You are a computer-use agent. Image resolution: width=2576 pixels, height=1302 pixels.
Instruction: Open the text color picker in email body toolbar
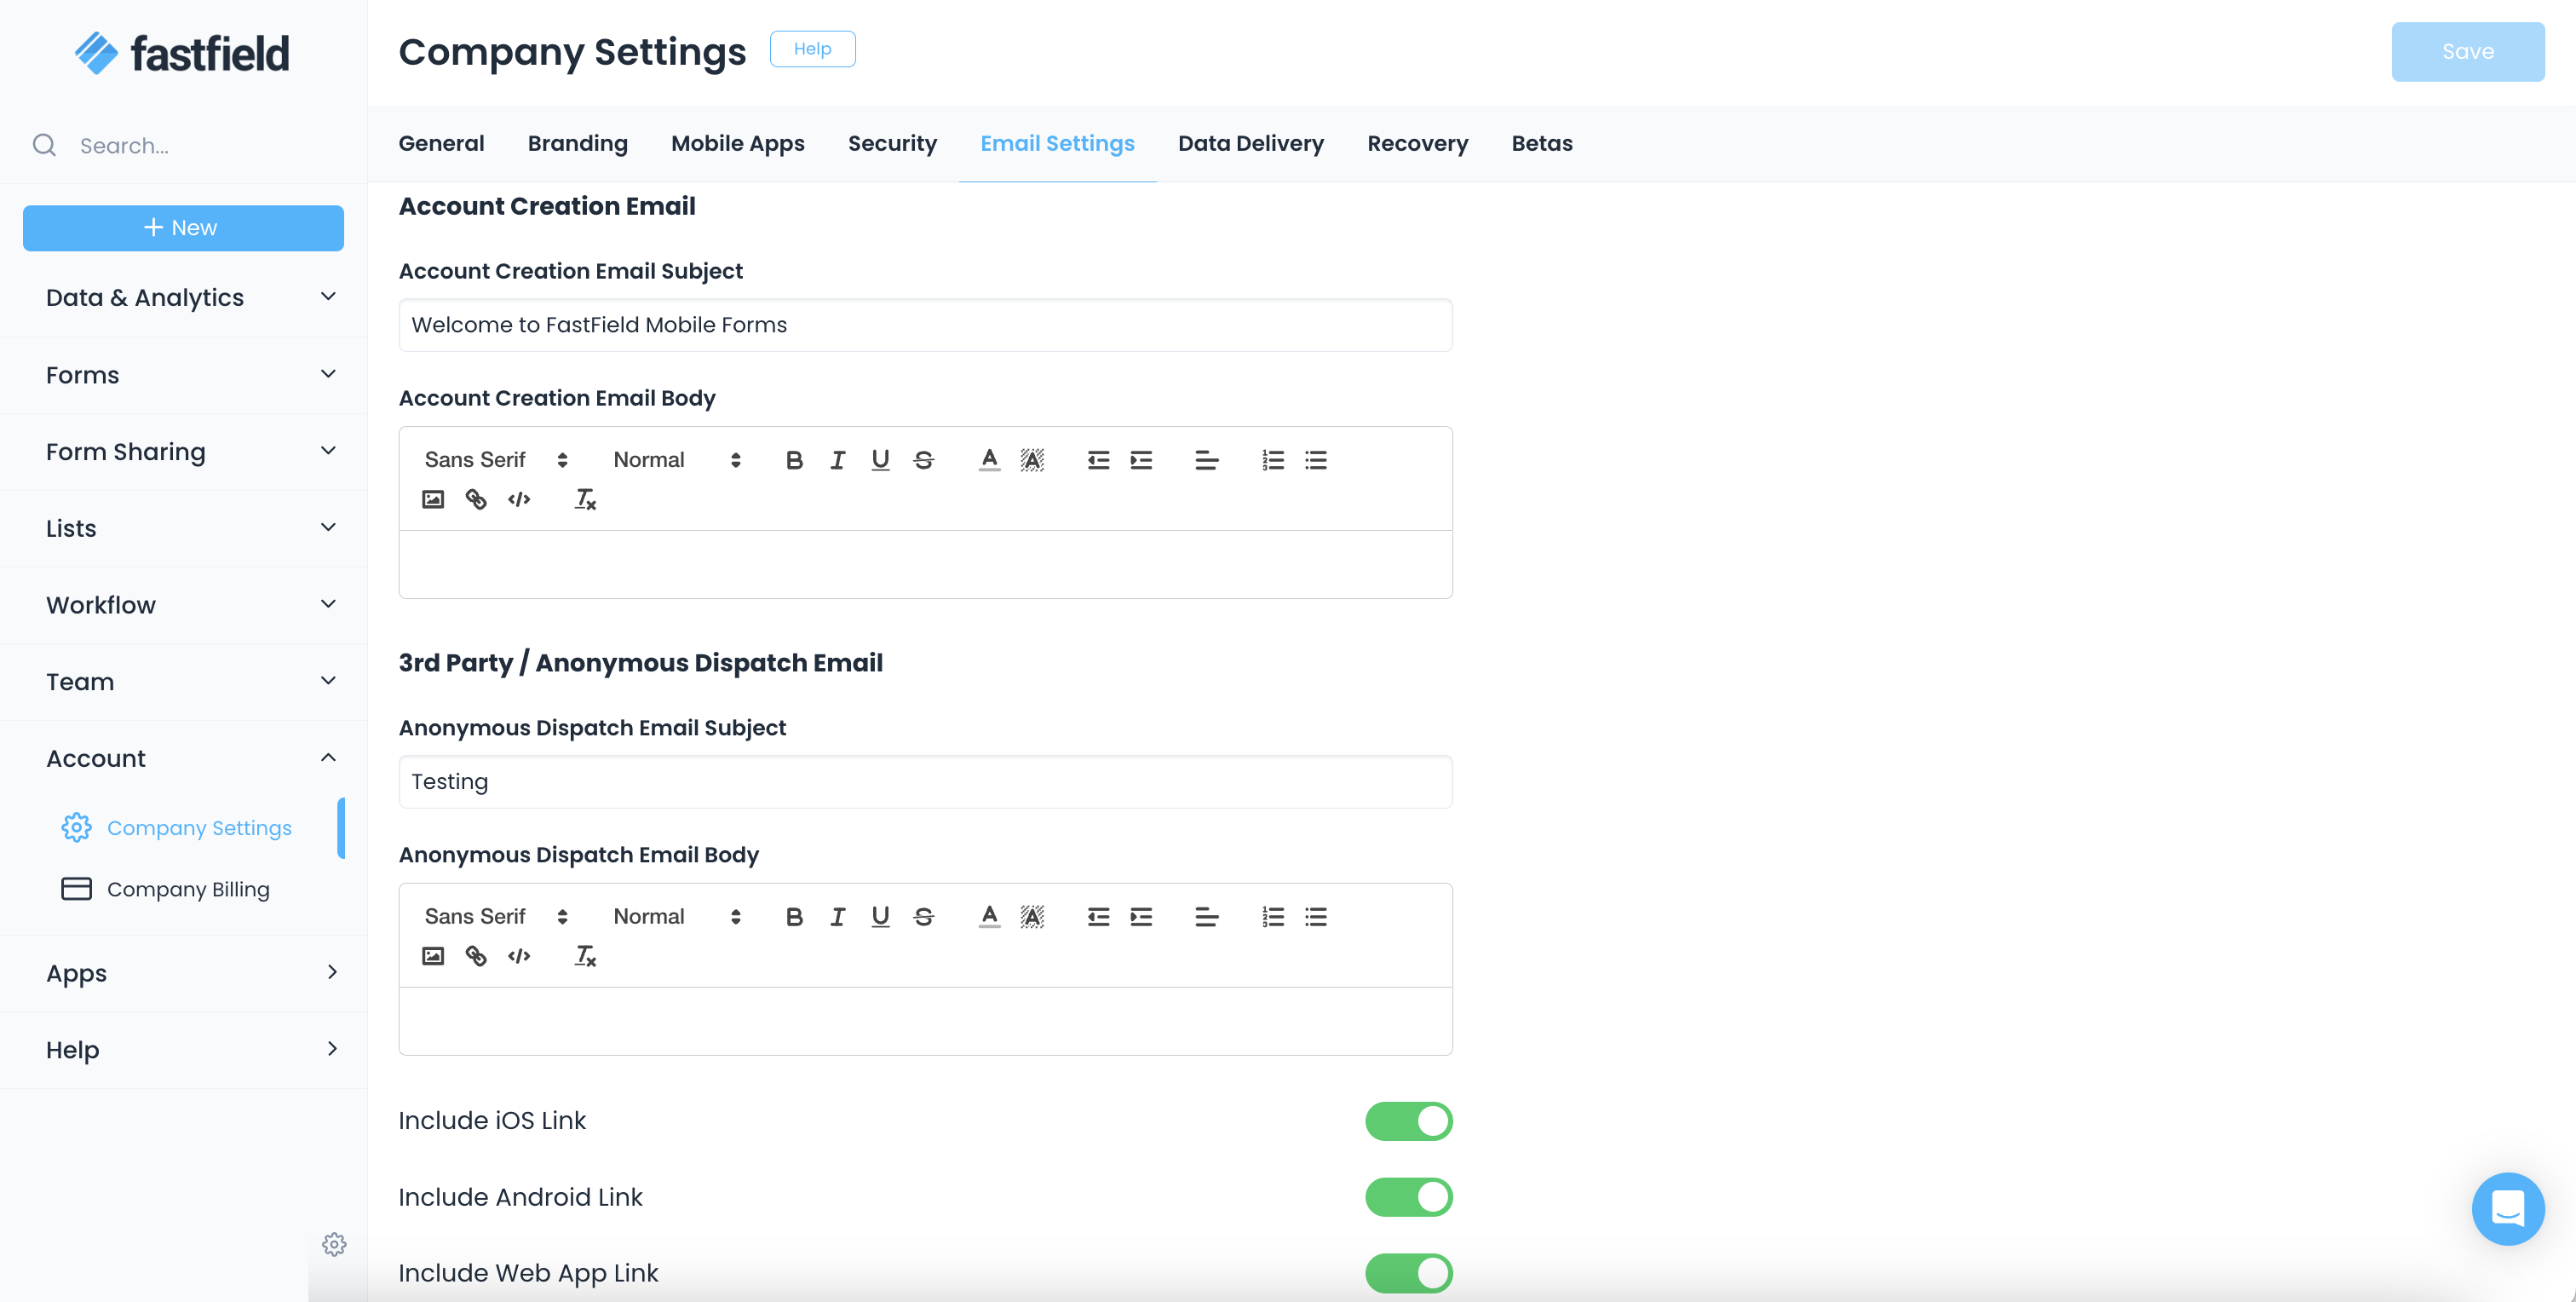click(x=988, y=460)
